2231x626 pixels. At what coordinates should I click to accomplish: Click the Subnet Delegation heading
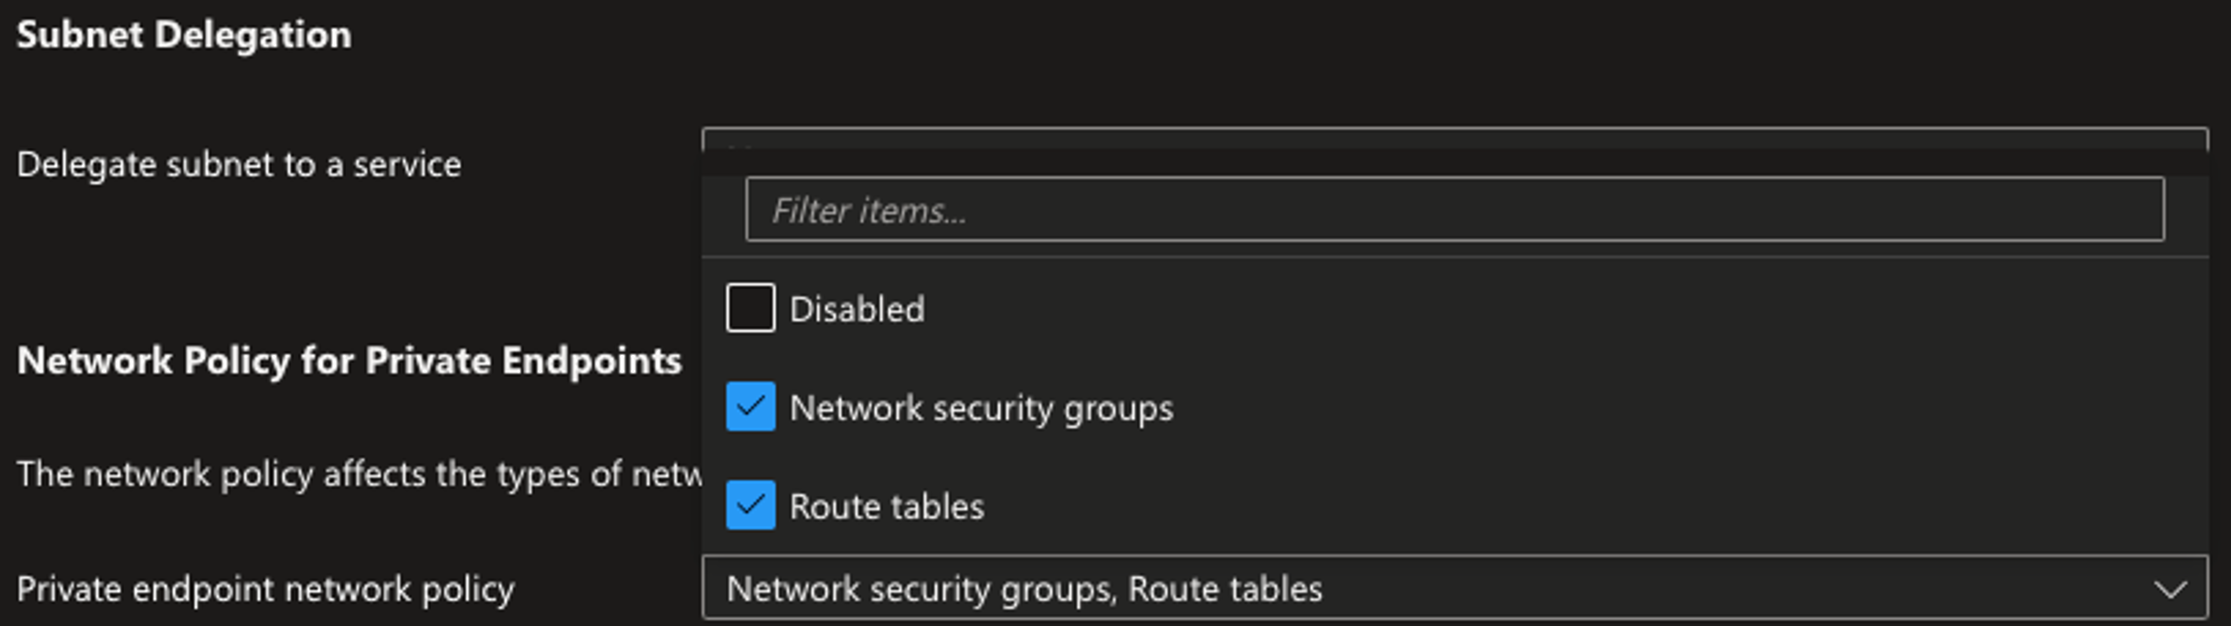click(184, 35)
